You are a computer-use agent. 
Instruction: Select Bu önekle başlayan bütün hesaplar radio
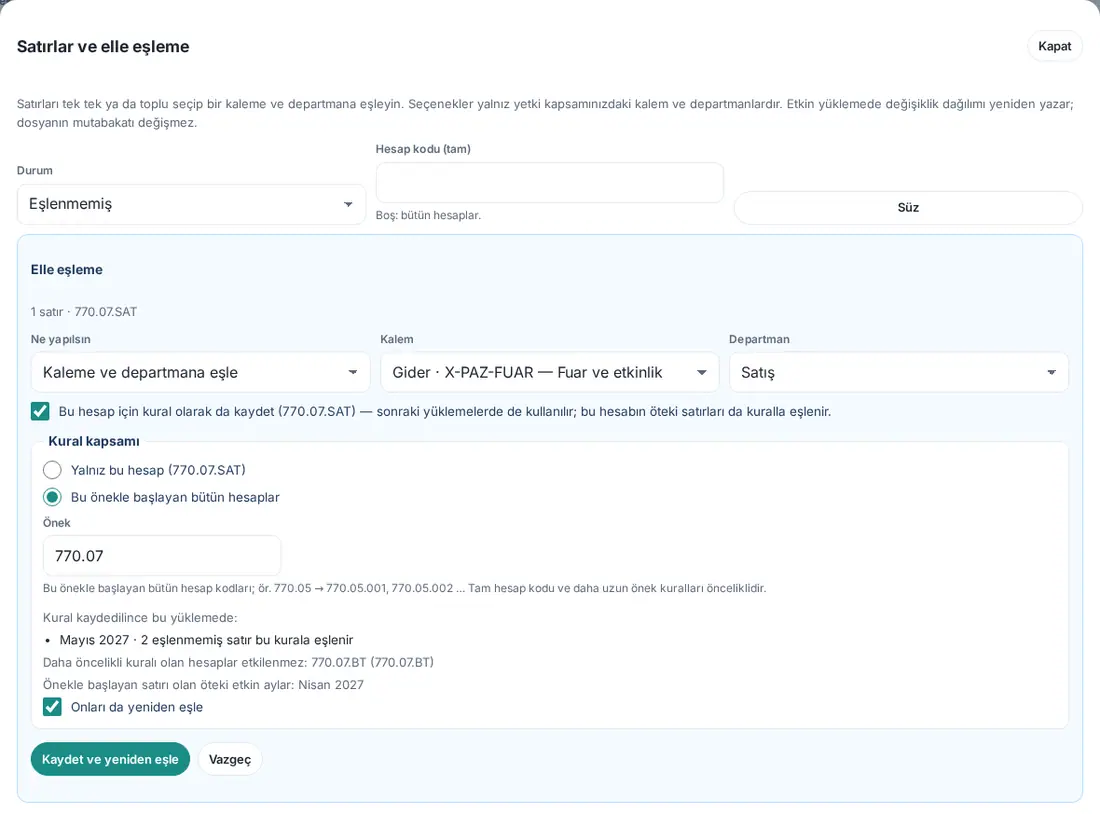coord(52,498)
